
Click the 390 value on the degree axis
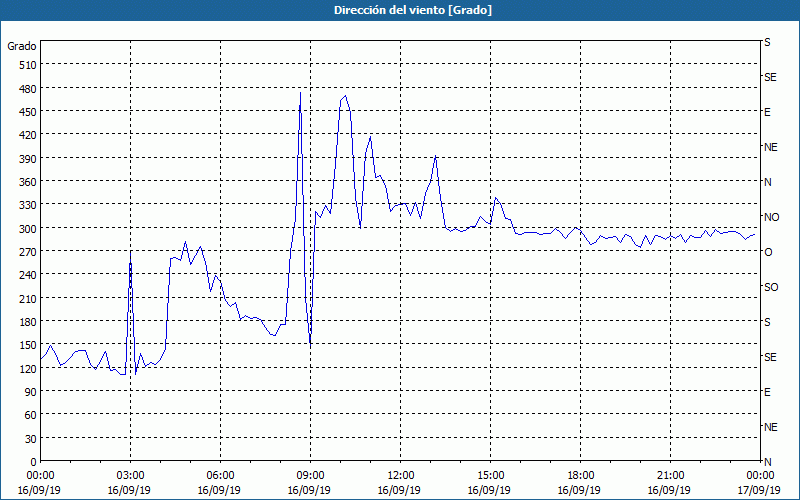[x=28, y=159]
